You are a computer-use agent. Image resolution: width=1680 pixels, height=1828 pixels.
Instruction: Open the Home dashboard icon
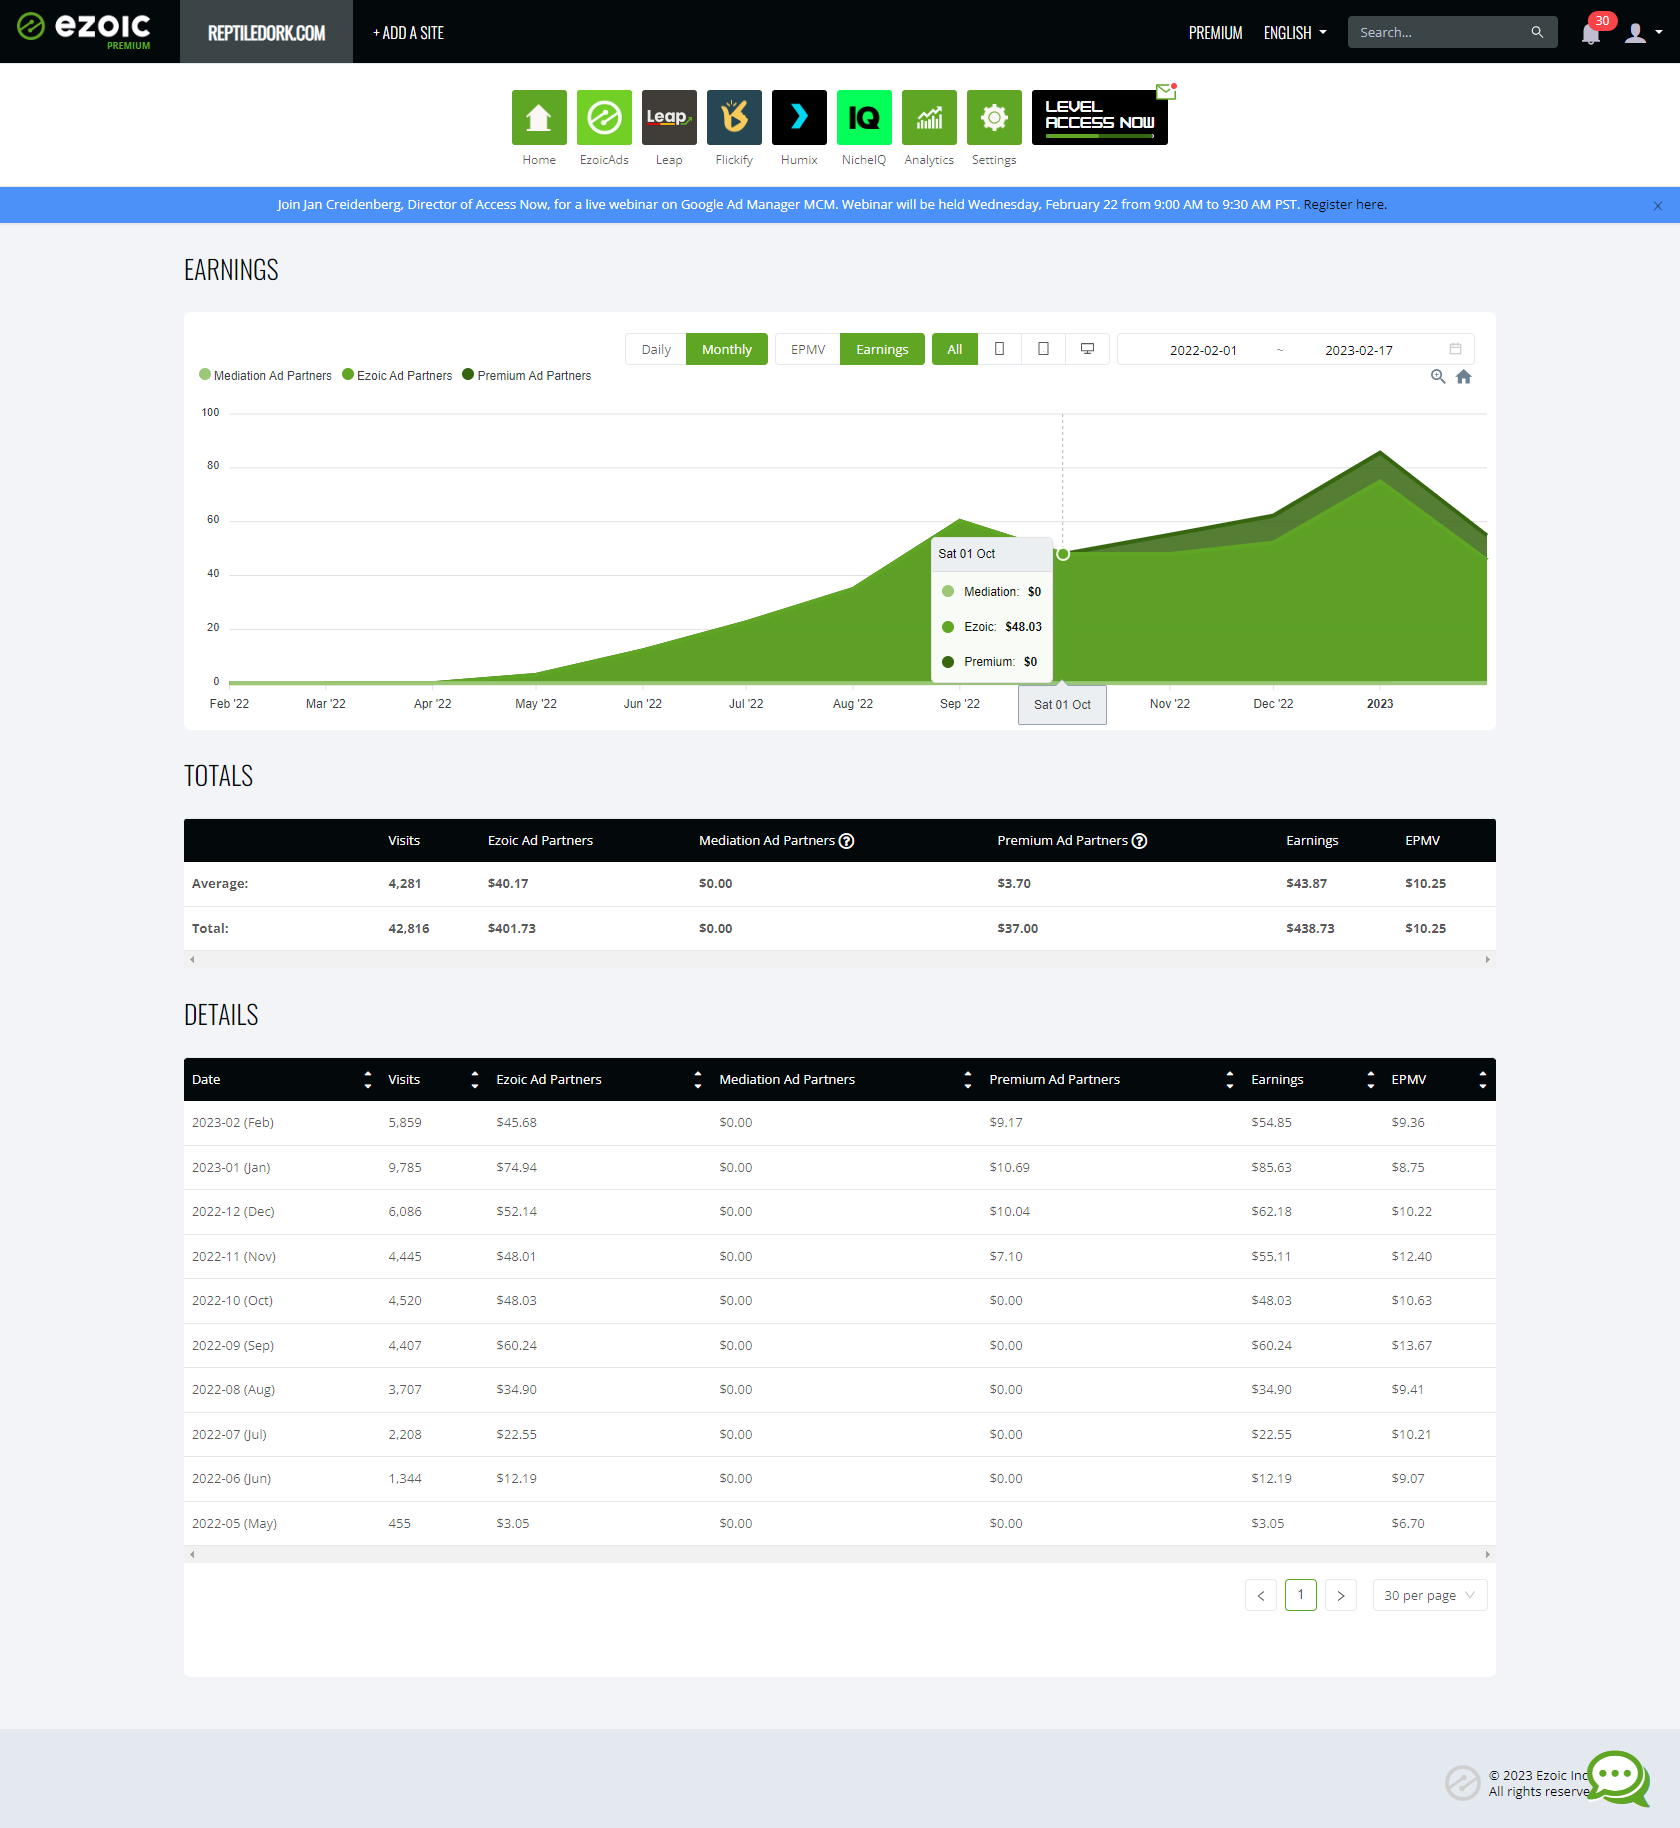[539, 118]
